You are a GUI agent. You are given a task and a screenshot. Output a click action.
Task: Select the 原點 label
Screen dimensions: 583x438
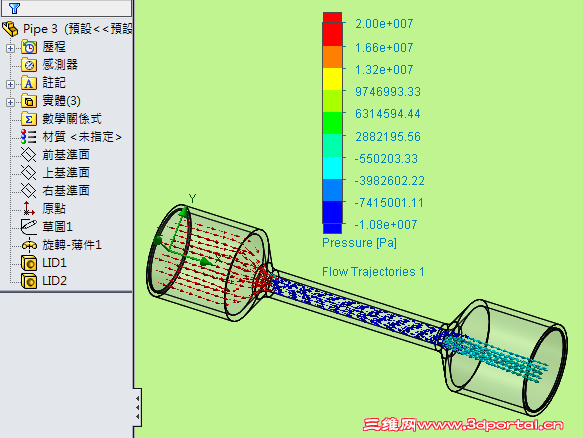point(54,209)
